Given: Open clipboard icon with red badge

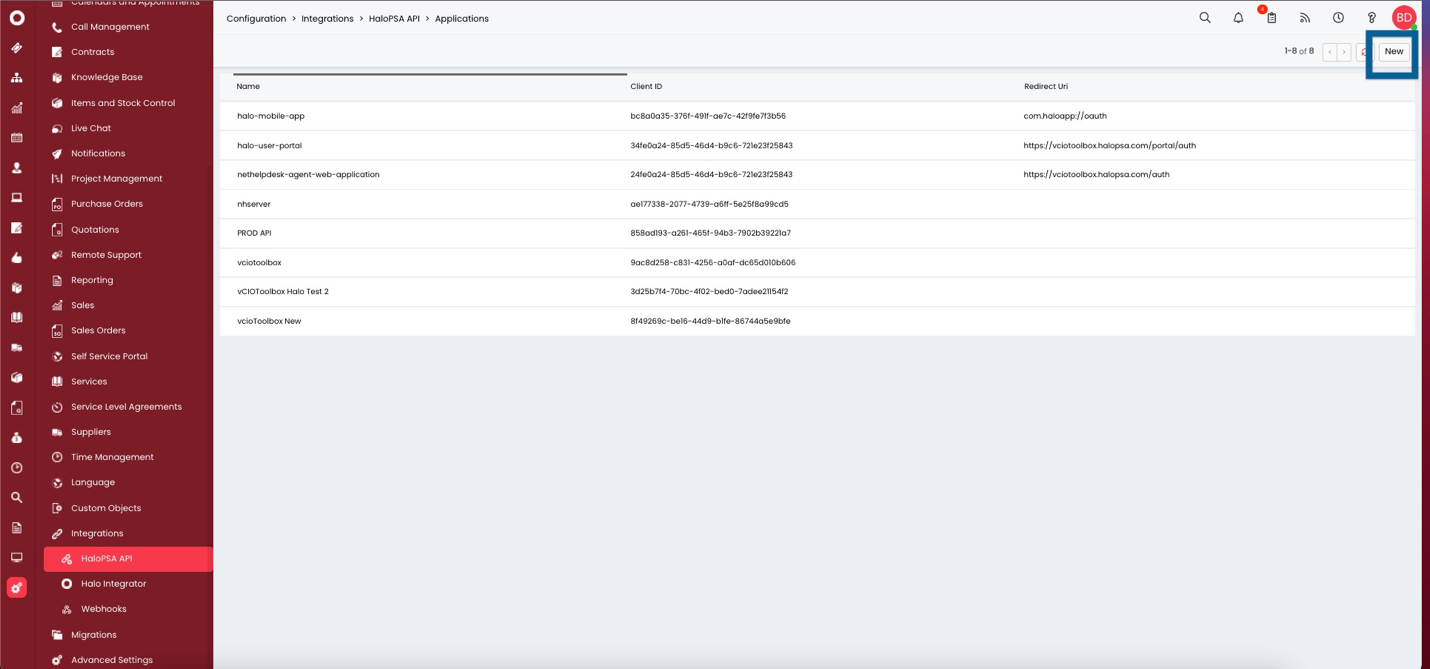Looking at the screenshot, I should [x=1271, y=17].
